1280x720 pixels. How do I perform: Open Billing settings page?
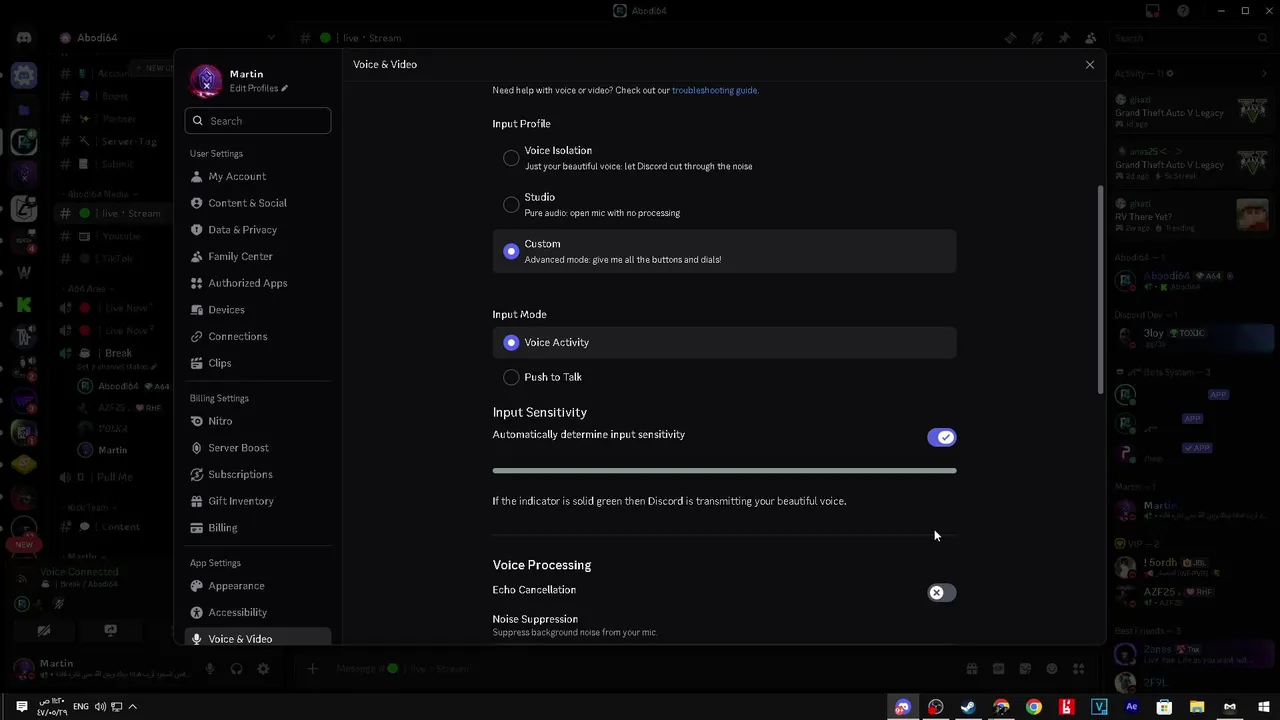tap(258, 528)
